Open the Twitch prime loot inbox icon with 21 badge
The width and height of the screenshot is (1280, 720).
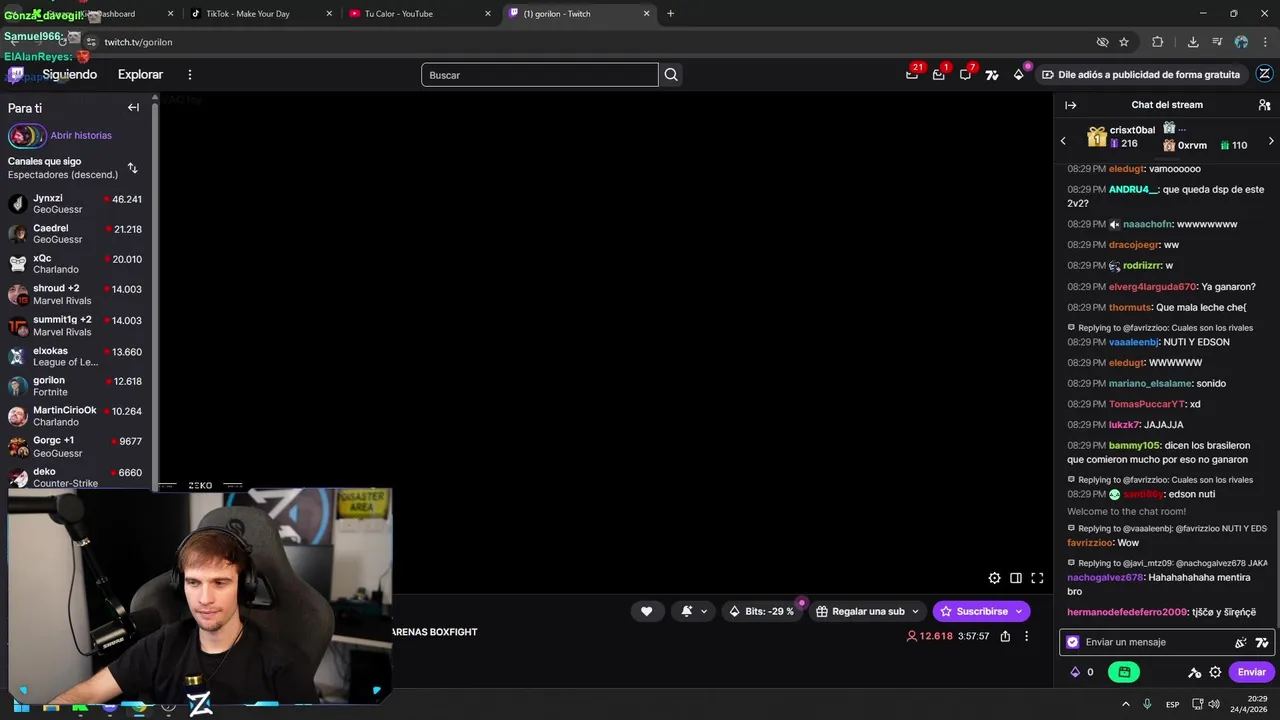pos(912,75)
